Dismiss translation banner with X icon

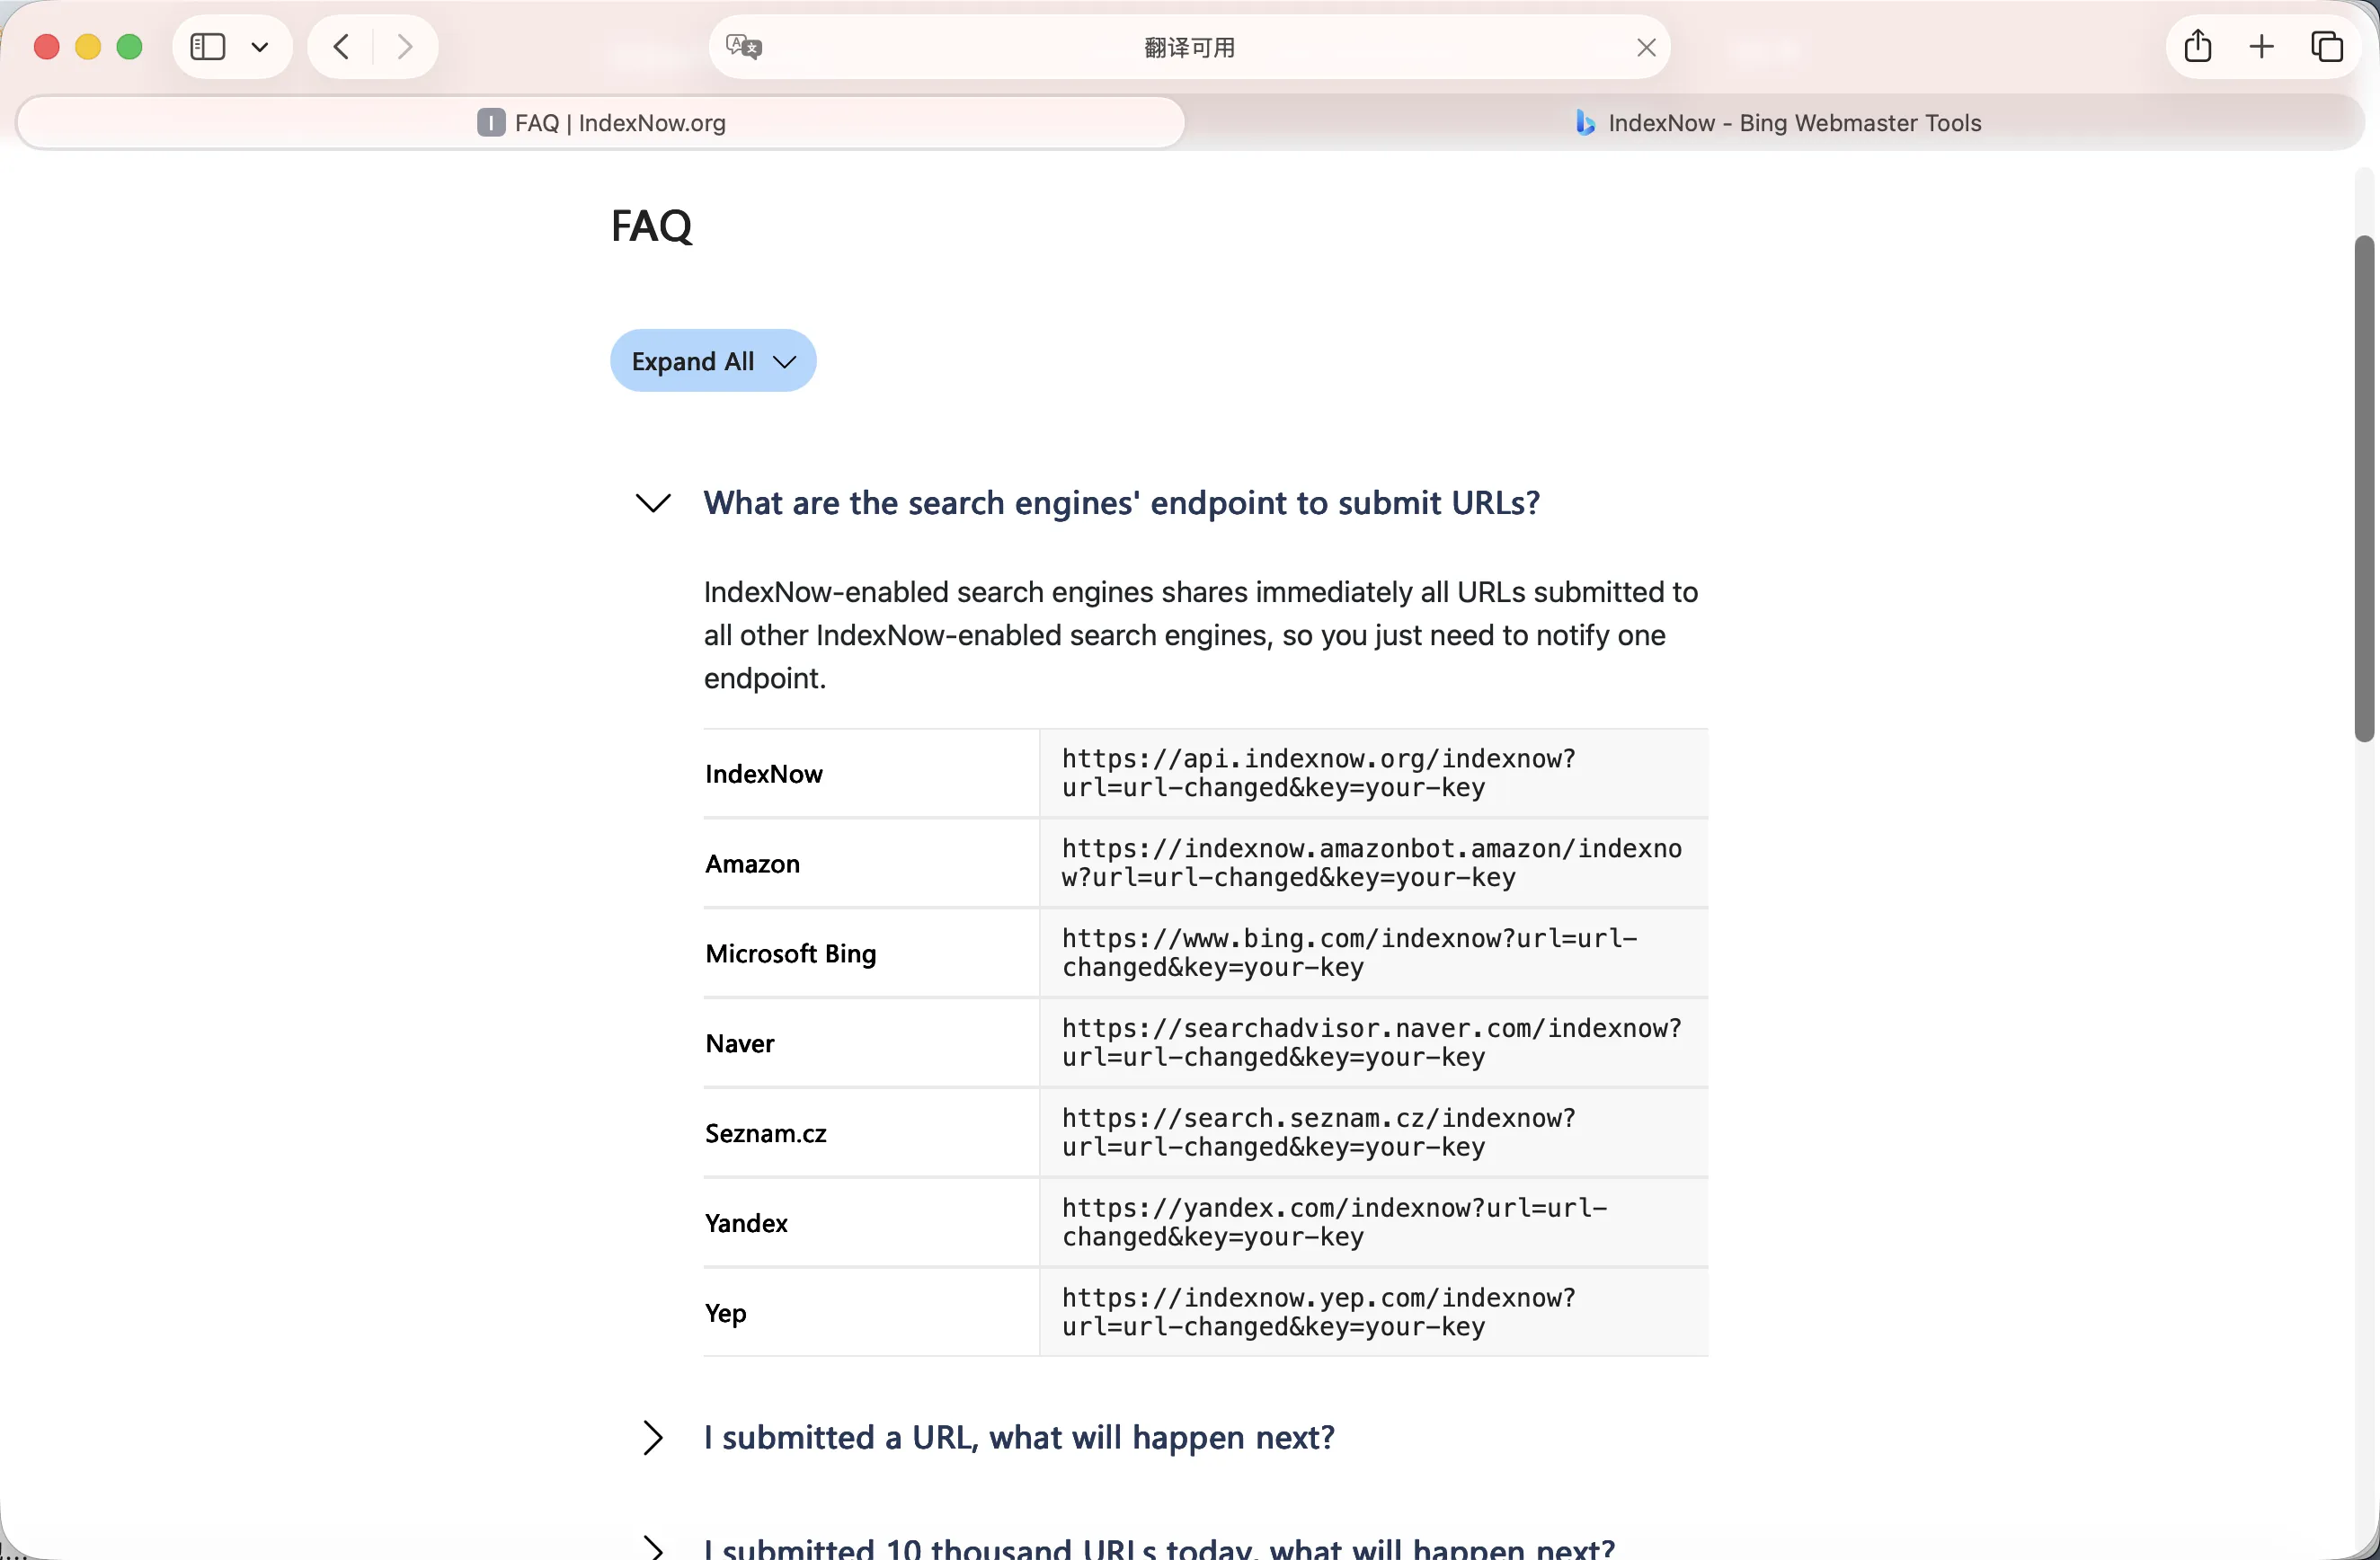(x=1646, y=47)
